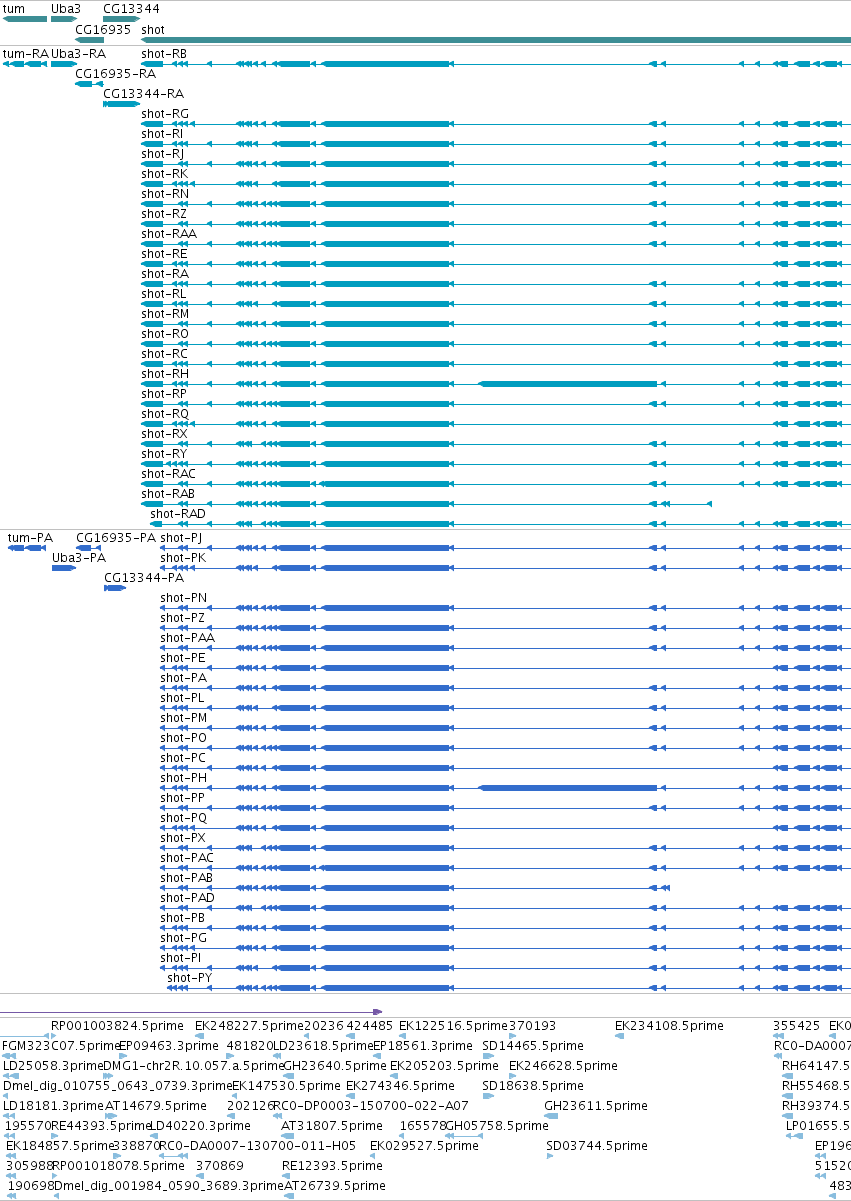This screenshot has height=1201, width=851.
Task: Click the shot-PL protein label
Action: 182,698
